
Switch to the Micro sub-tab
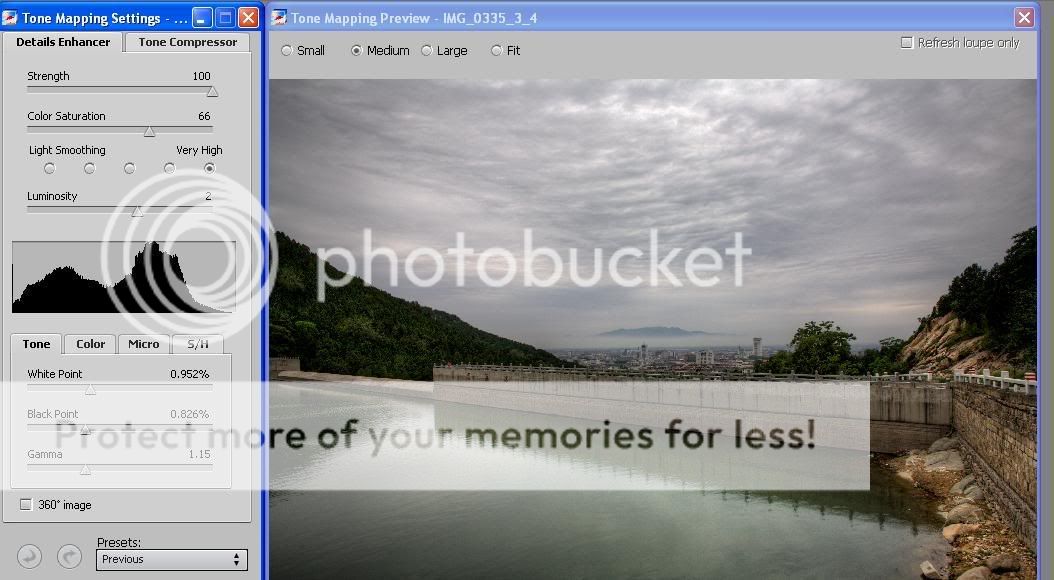click(143, 343)
